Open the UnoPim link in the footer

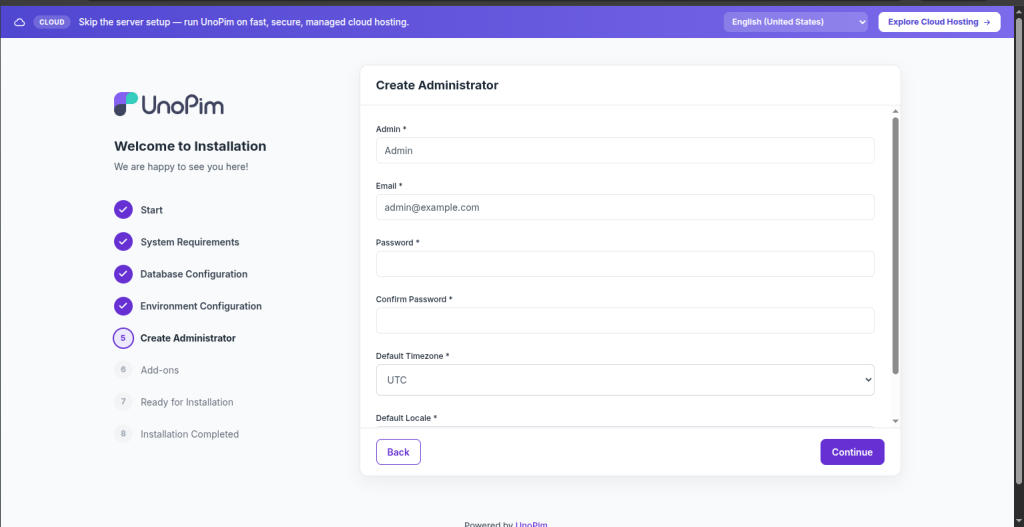pos(532,524)
